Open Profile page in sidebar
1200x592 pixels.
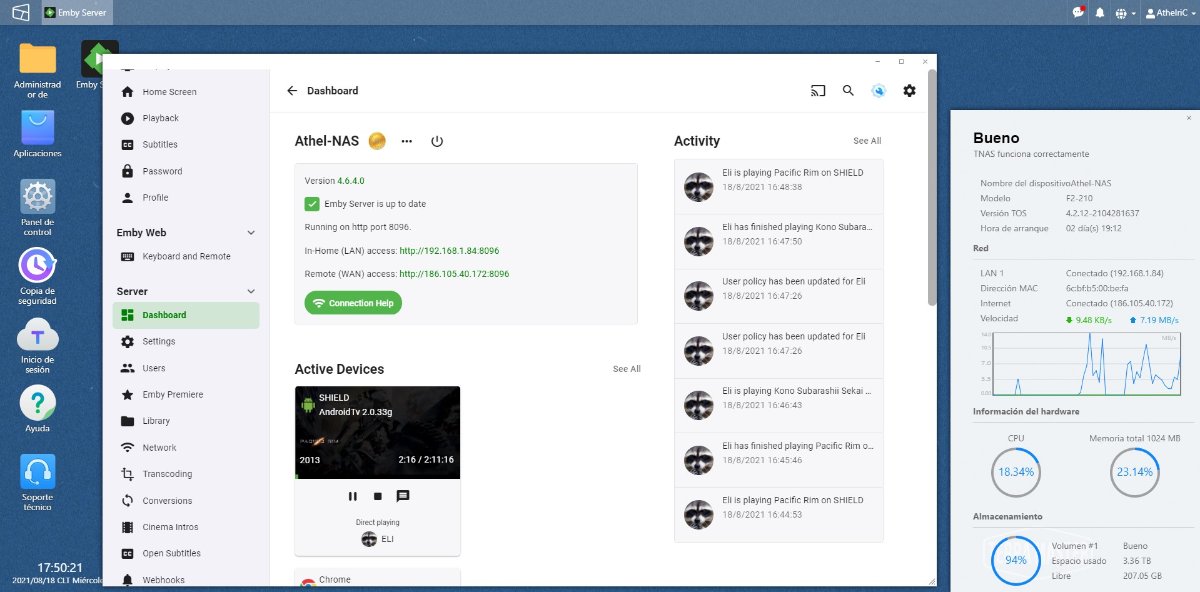click(186, 198)
